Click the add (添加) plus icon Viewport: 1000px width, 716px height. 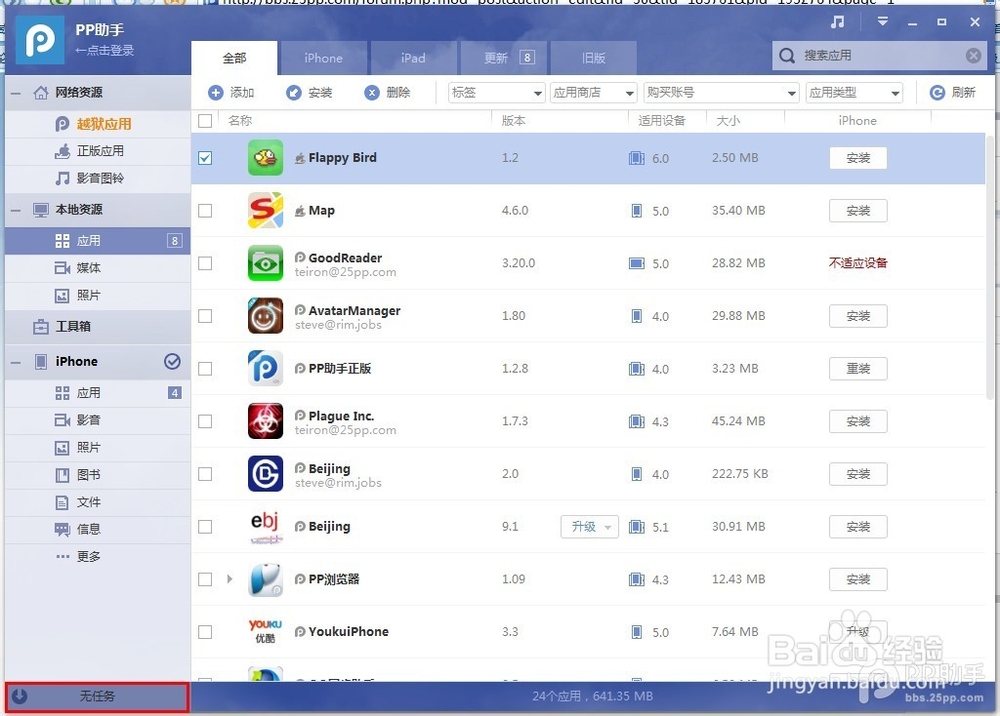pyautogui.click(x=216, y=93)
